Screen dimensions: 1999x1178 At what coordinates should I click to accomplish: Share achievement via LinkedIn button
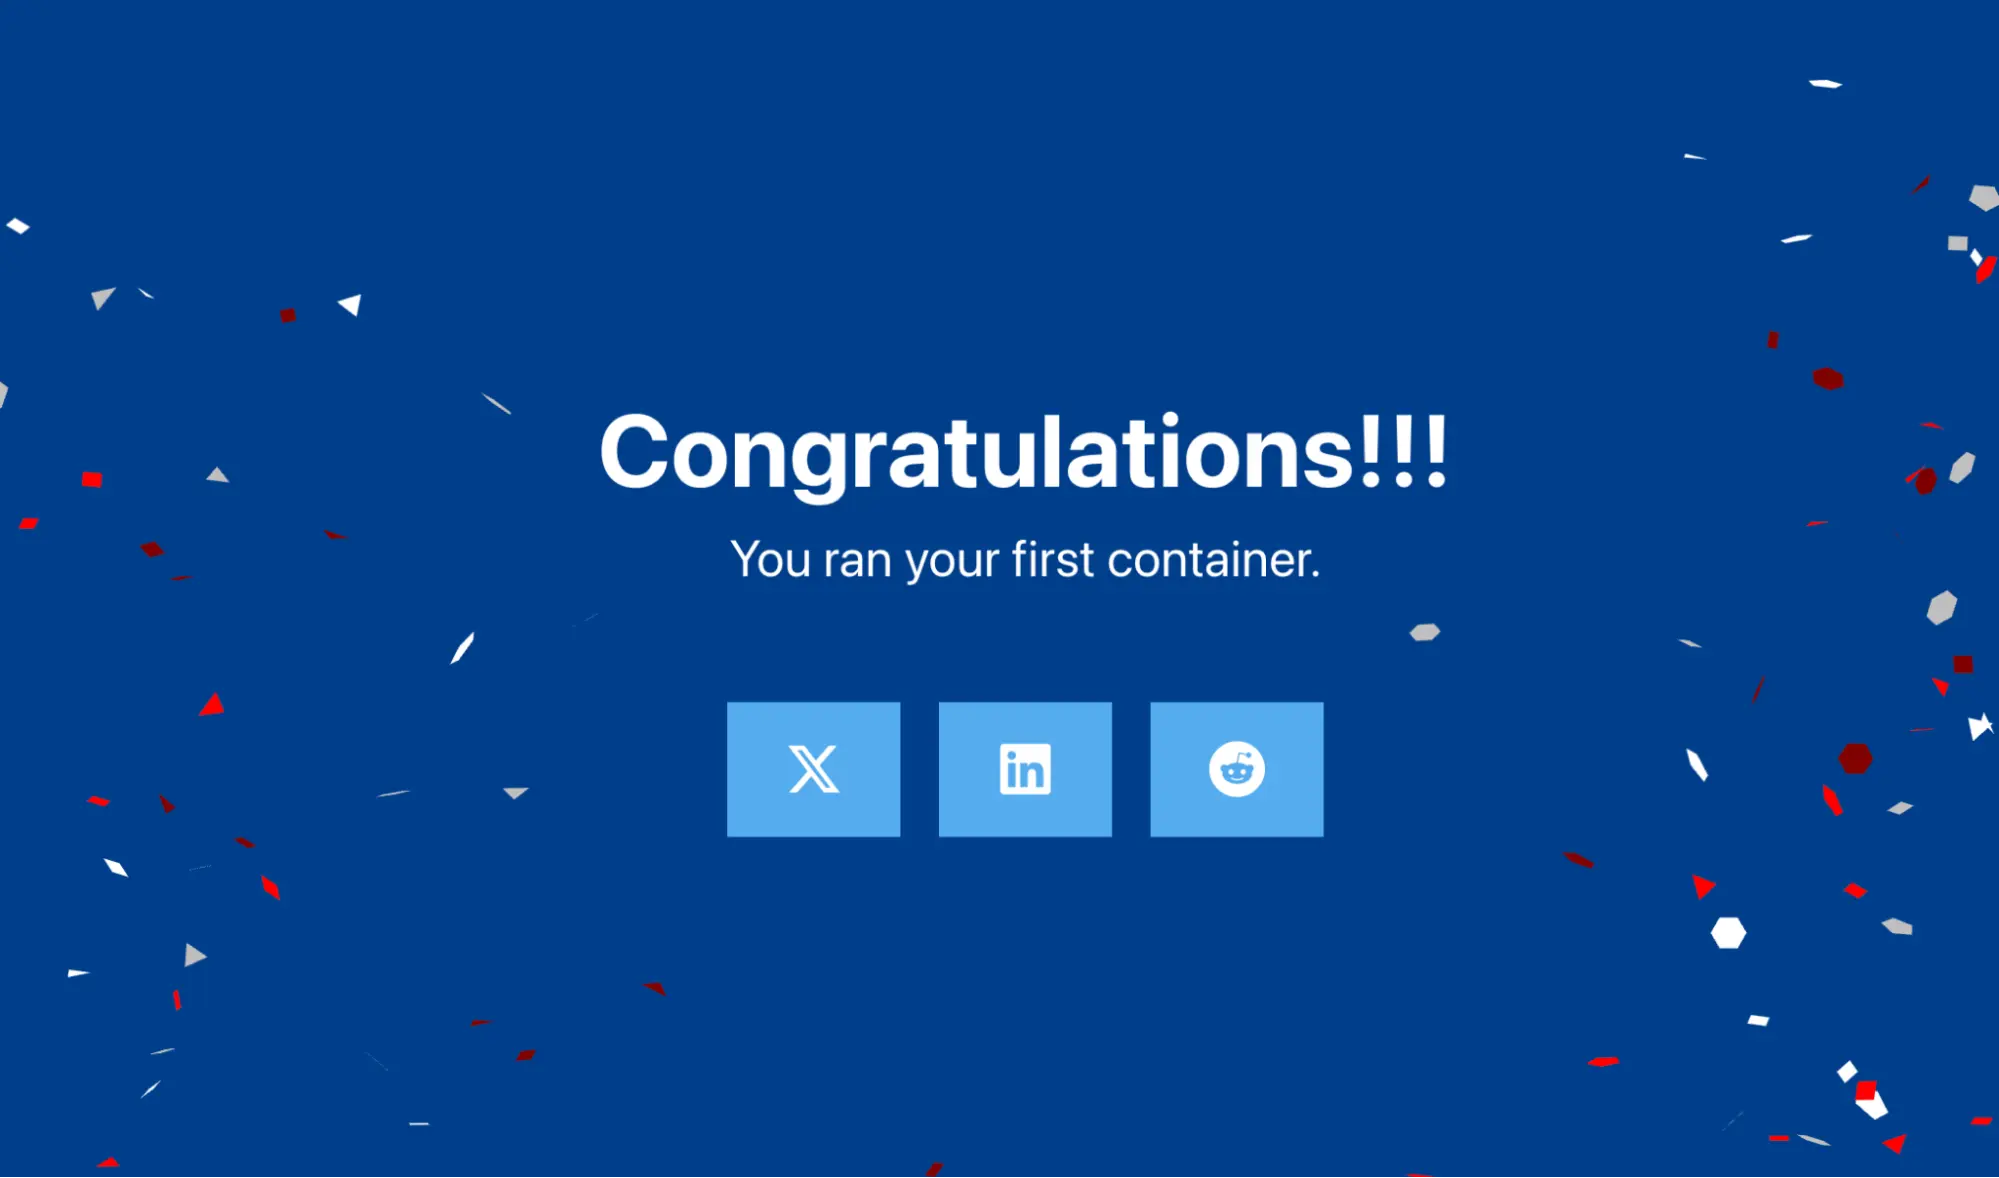coord(1025,769)
